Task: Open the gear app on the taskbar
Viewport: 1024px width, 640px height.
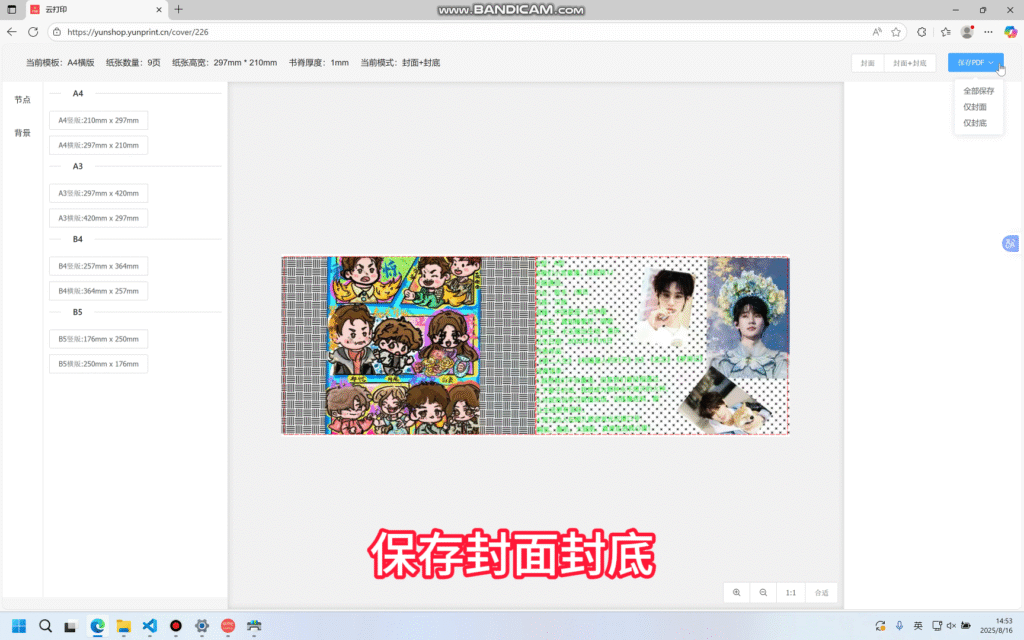Action: point(202,626)
